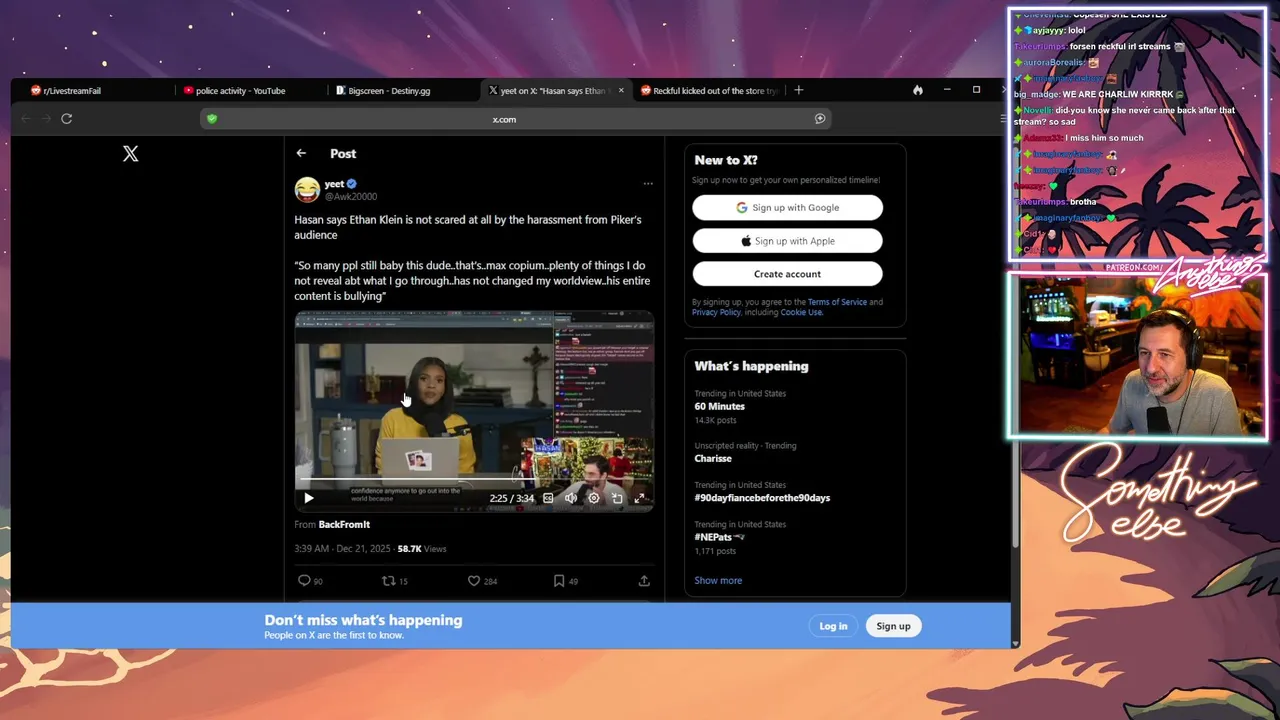1280x720 pixels.
Task: Click the browser back arrow
Action: coord(26,119)
